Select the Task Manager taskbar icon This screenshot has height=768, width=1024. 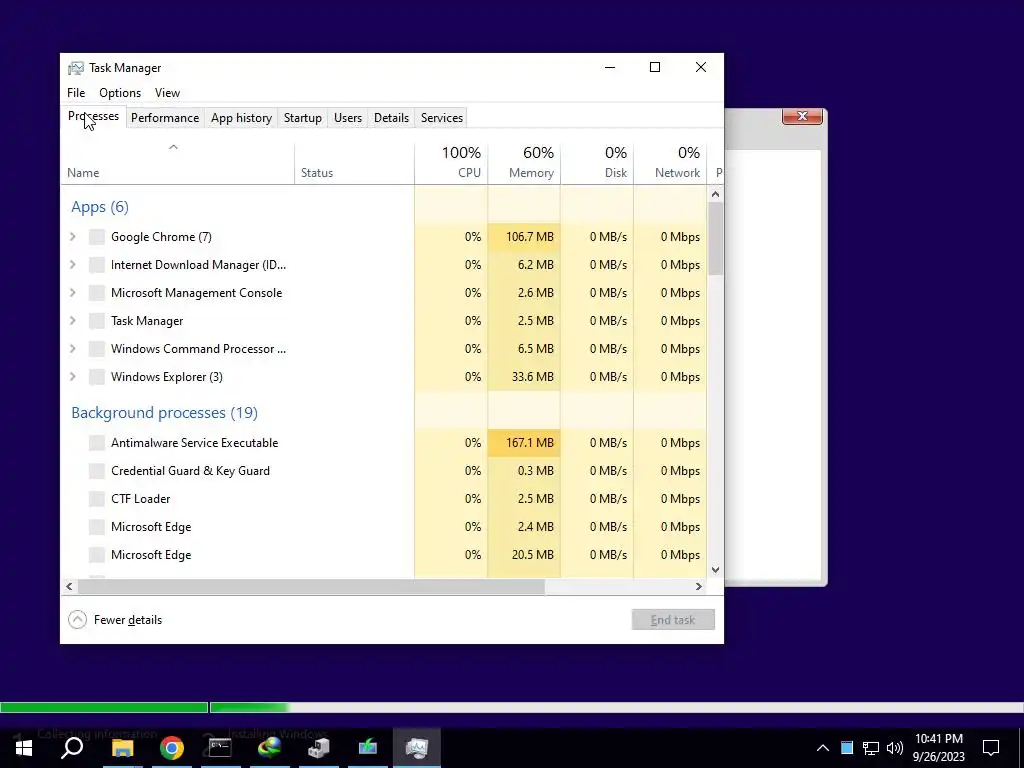pyautogui.click(x=417, y=748)
